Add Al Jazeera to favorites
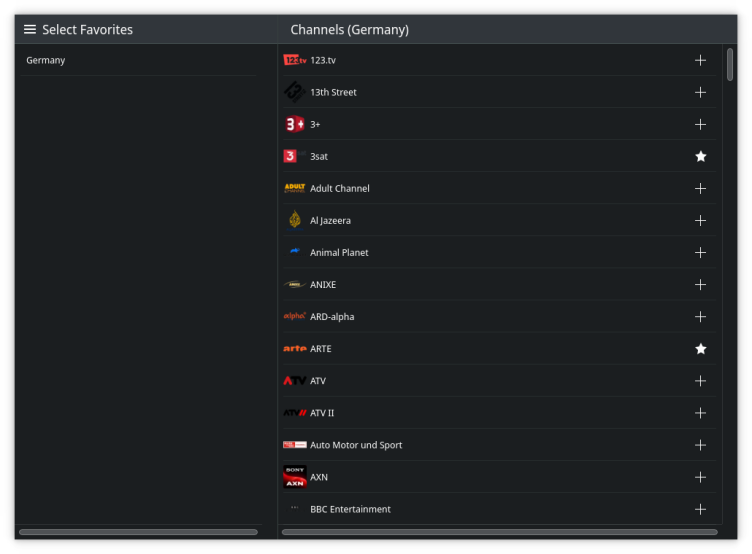 point(700,220)
